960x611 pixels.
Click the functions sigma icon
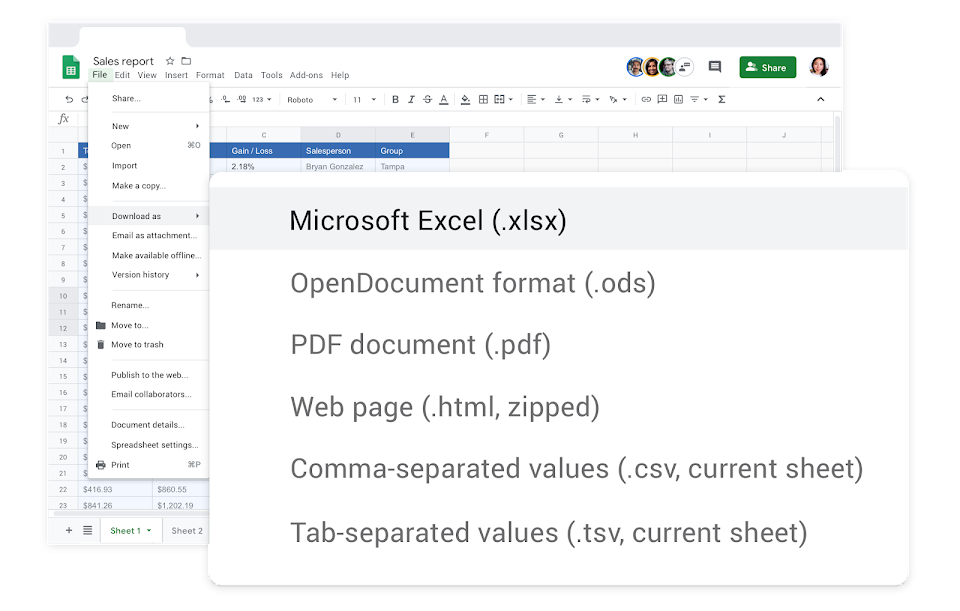pyautogui.click(x=722, y=100)
